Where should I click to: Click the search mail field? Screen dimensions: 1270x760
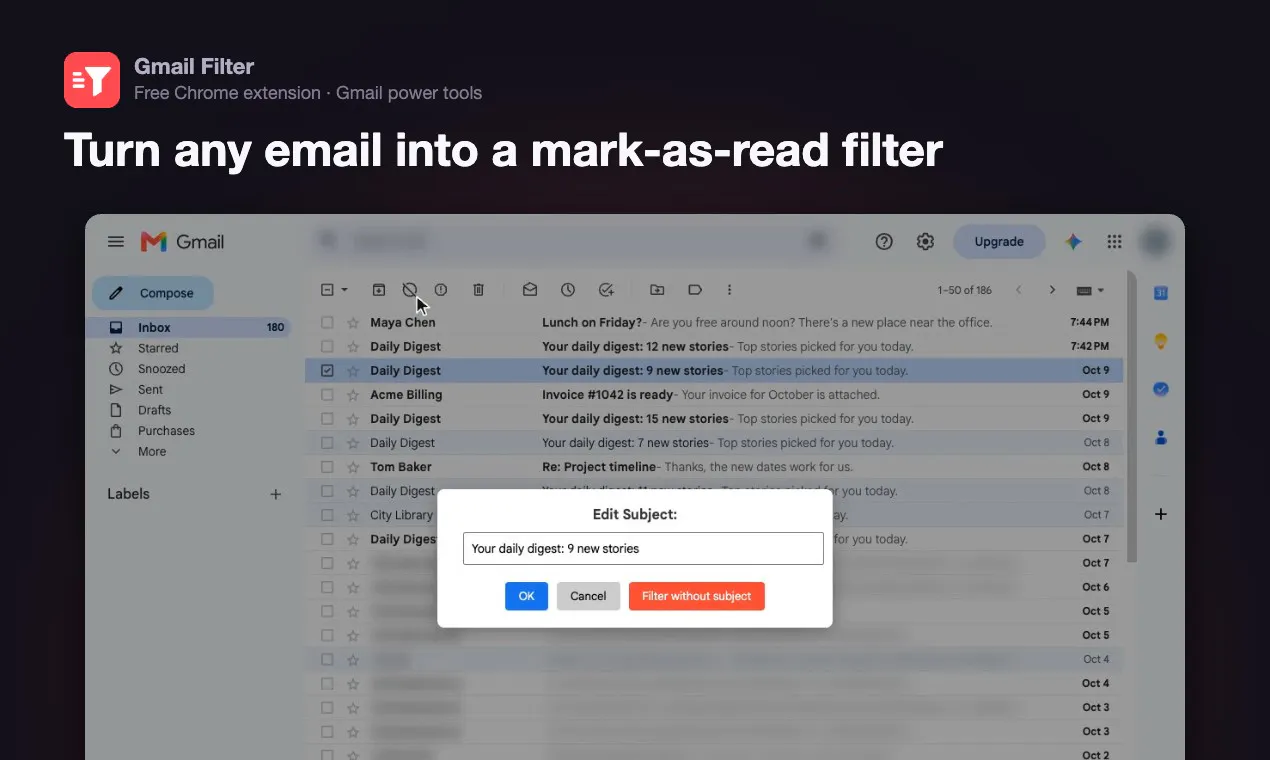click(572, 242)
